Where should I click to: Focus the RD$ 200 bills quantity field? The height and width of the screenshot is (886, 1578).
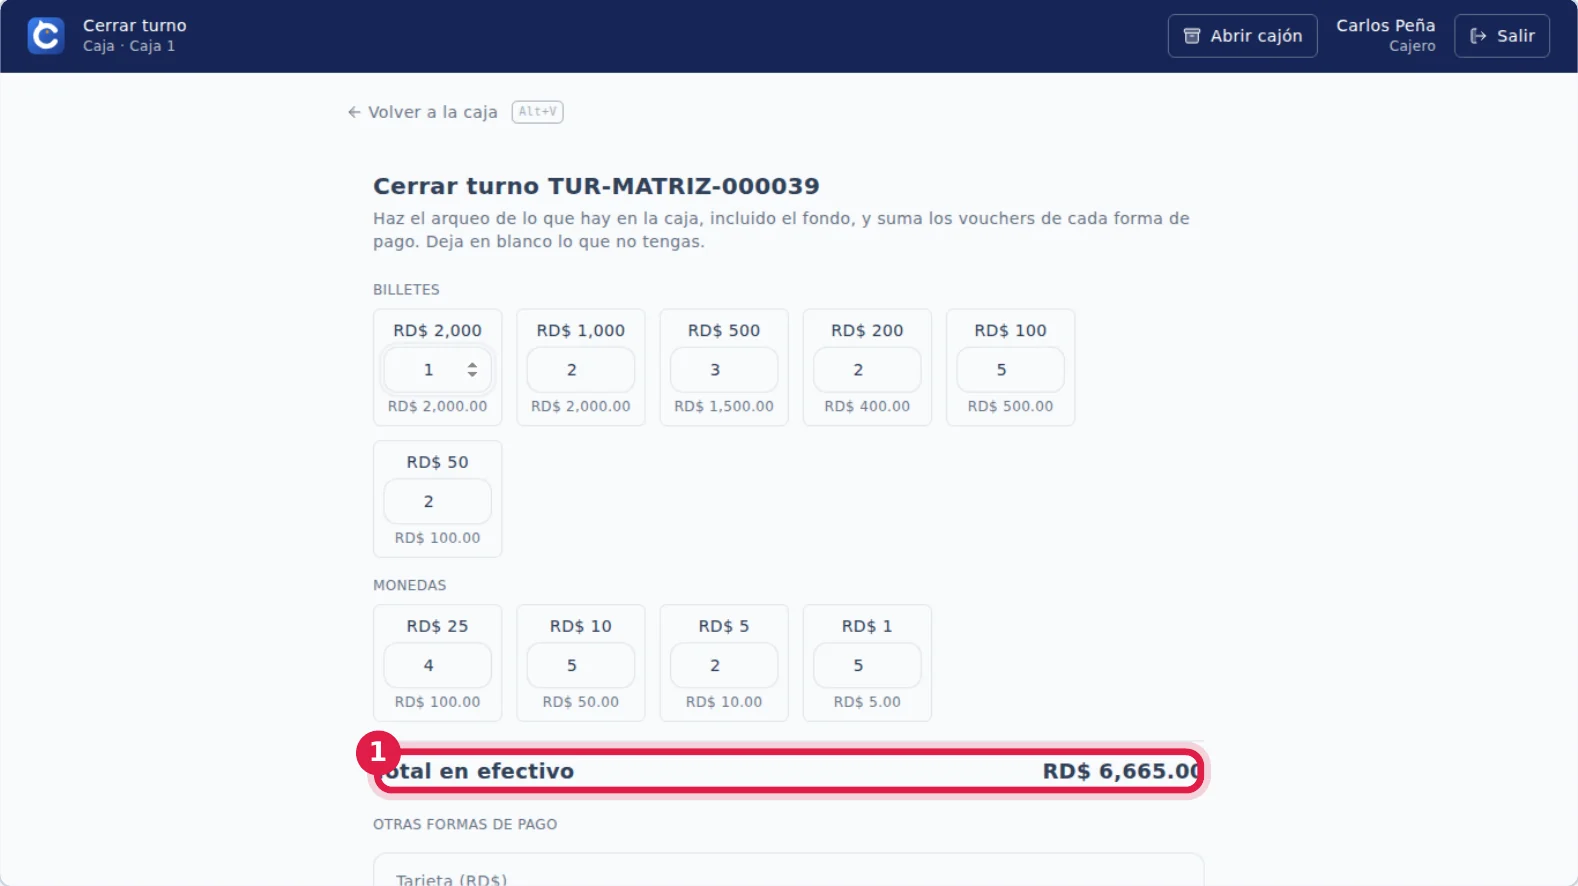click(x=866, y=370)
